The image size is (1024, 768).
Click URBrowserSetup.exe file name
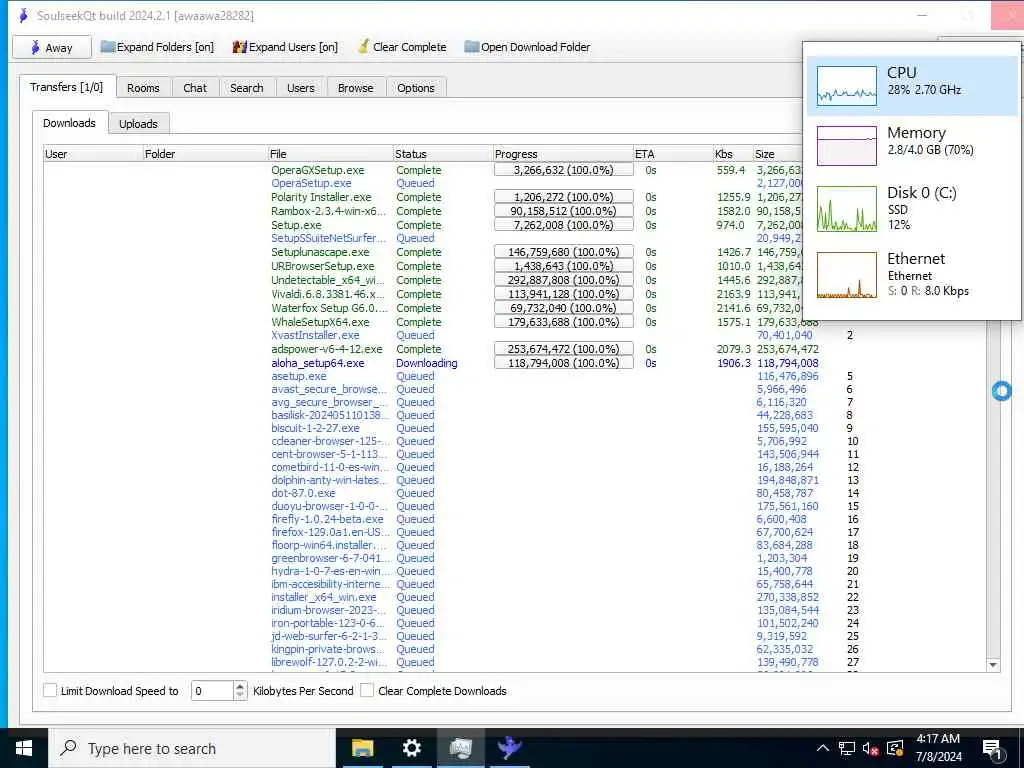pos(323,266)
